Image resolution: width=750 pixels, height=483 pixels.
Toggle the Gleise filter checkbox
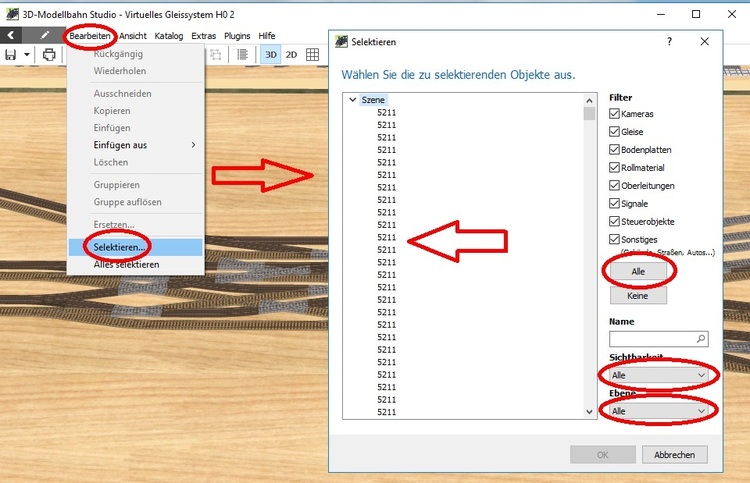click(x=615, y=132)
